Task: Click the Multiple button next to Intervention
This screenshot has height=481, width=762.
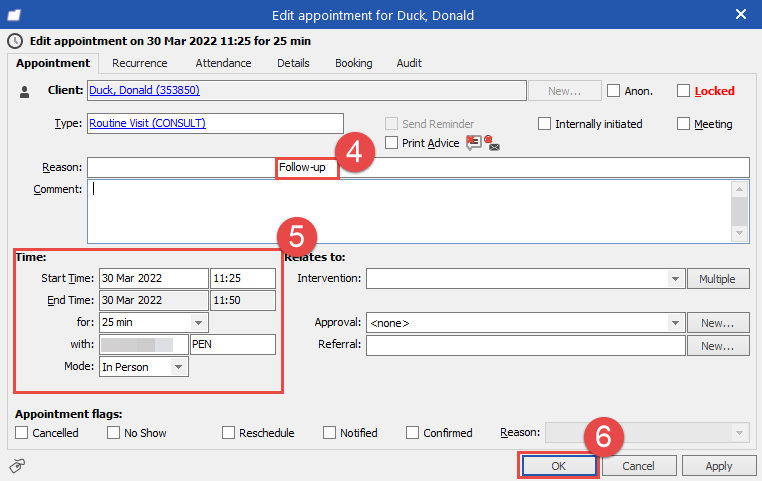Action: (x=717, y=279)
